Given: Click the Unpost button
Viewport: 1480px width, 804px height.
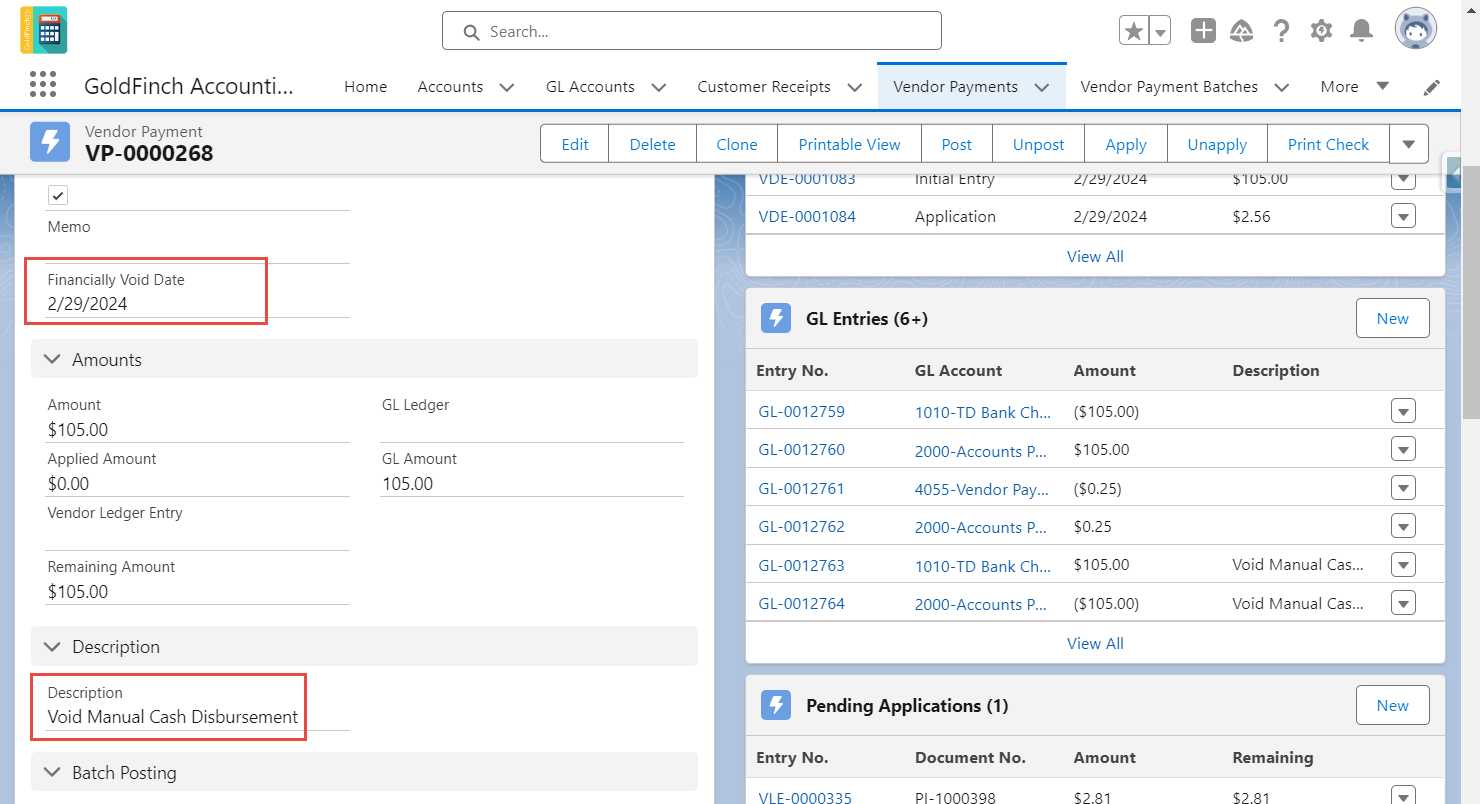Looking at the screenshot, I should coord(1039,144).
